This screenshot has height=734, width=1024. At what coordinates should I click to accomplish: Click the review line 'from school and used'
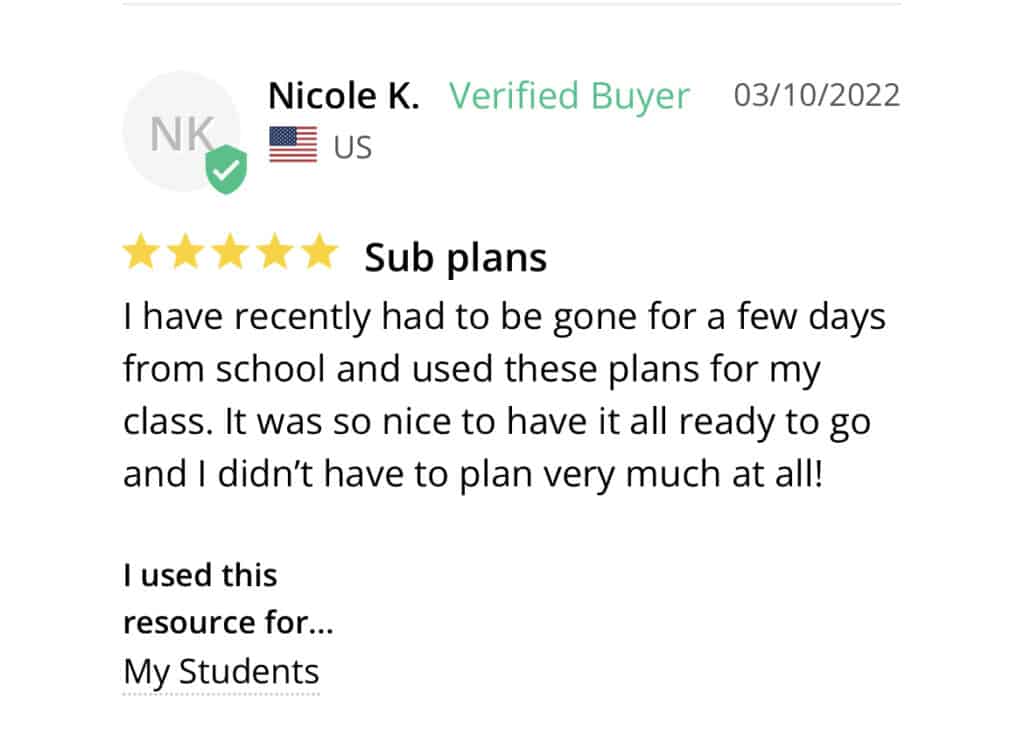[x=472, y=370]
